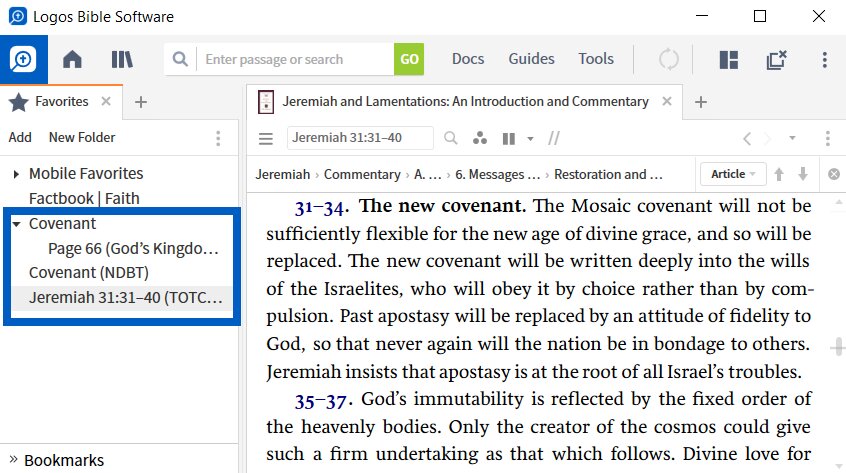Open the main toolbar kebab menu

(824, 59)
